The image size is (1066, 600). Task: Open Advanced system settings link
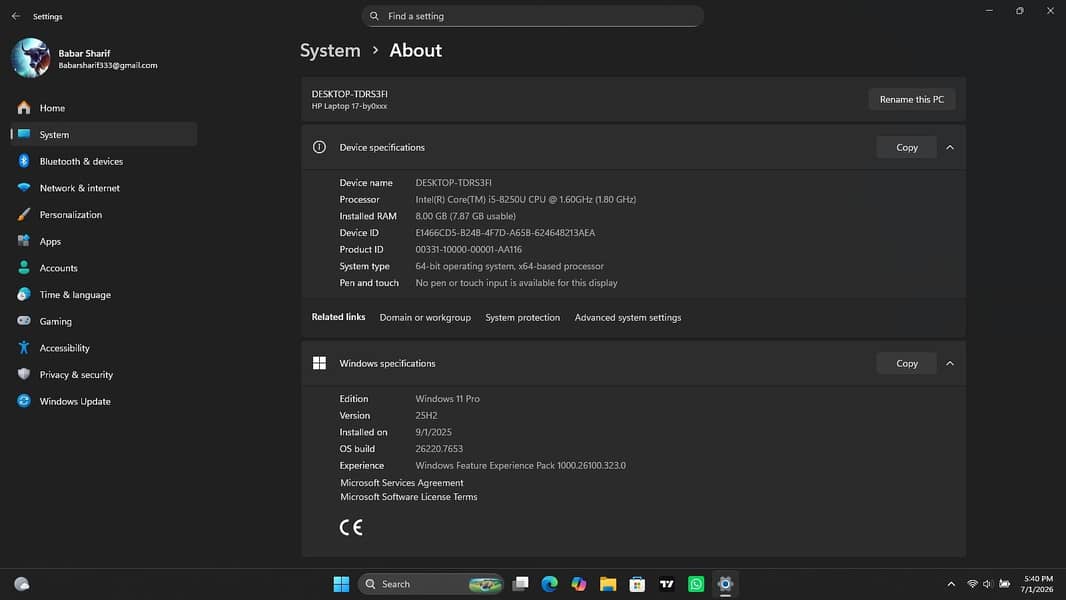click(x=627, y=317)
